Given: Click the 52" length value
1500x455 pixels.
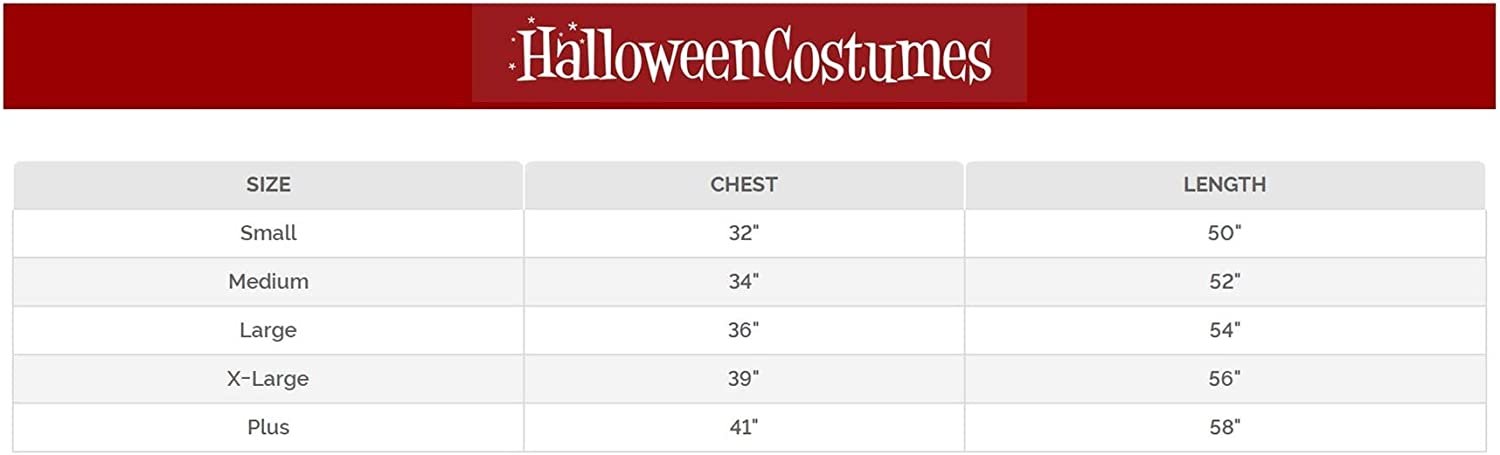Looking at the screenshot, I should point(1224,282).
